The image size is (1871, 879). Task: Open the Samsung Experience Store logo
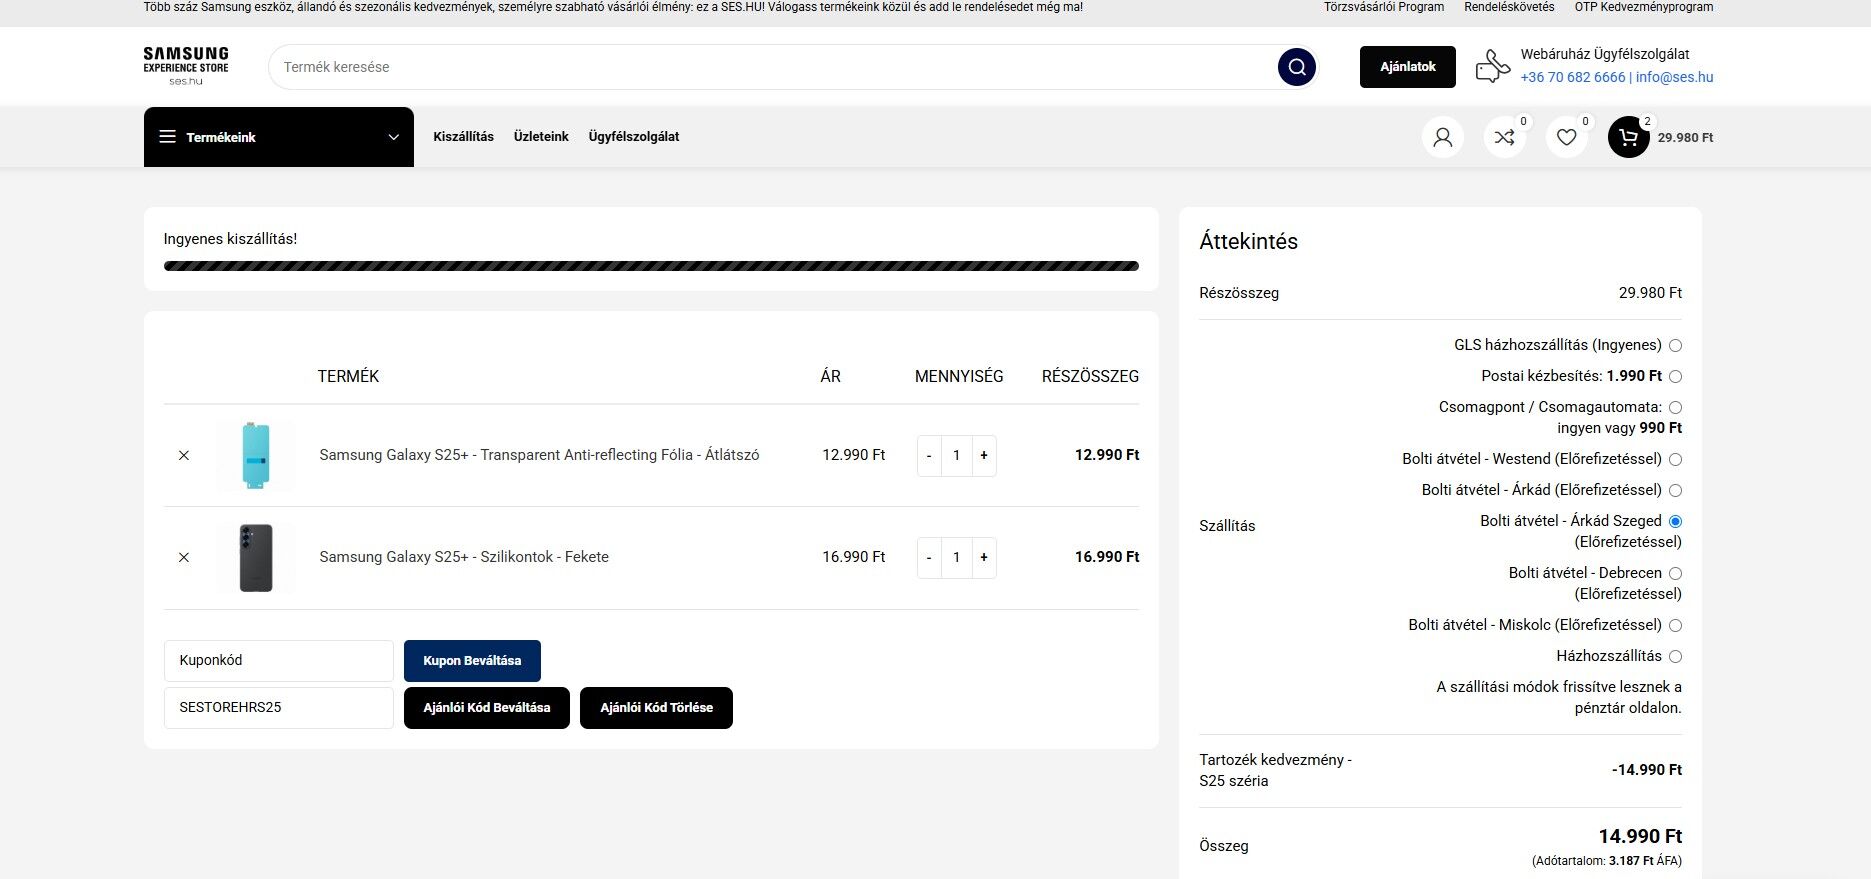(186, 66)
